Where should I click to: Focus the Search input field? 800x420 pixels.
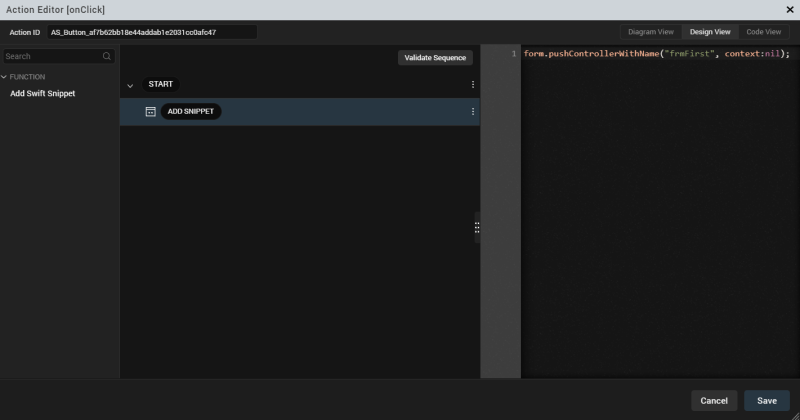(50, 57)
